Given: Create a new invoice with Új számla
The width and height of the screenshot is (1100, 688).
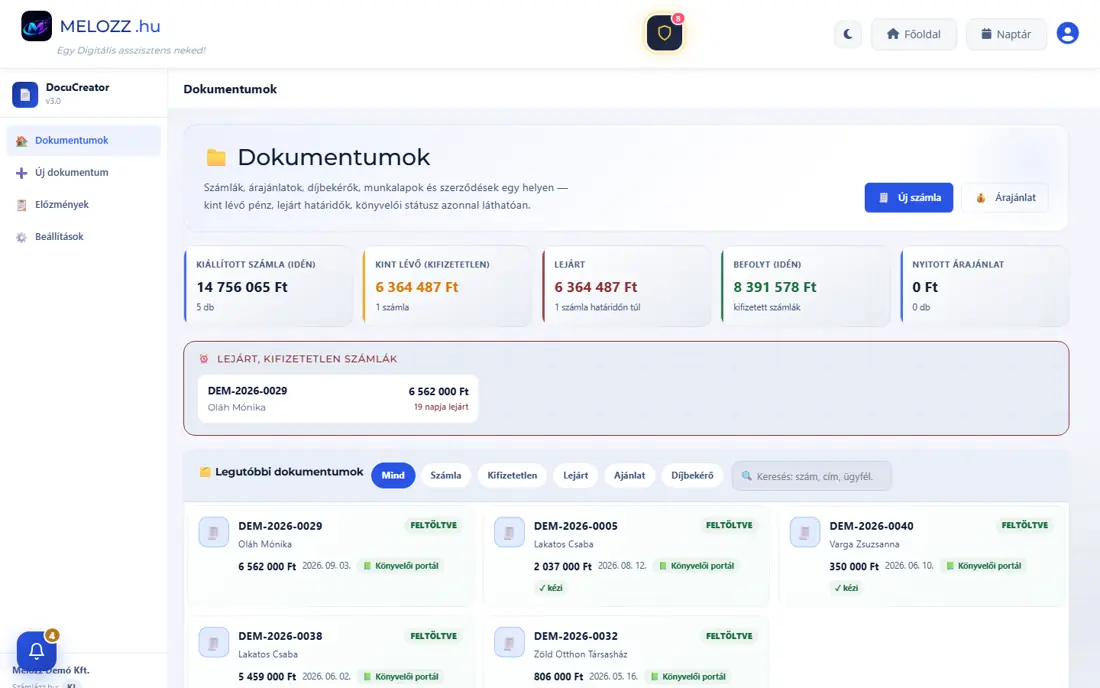Looking at the screenshot, I should click(x=908, y=198).
